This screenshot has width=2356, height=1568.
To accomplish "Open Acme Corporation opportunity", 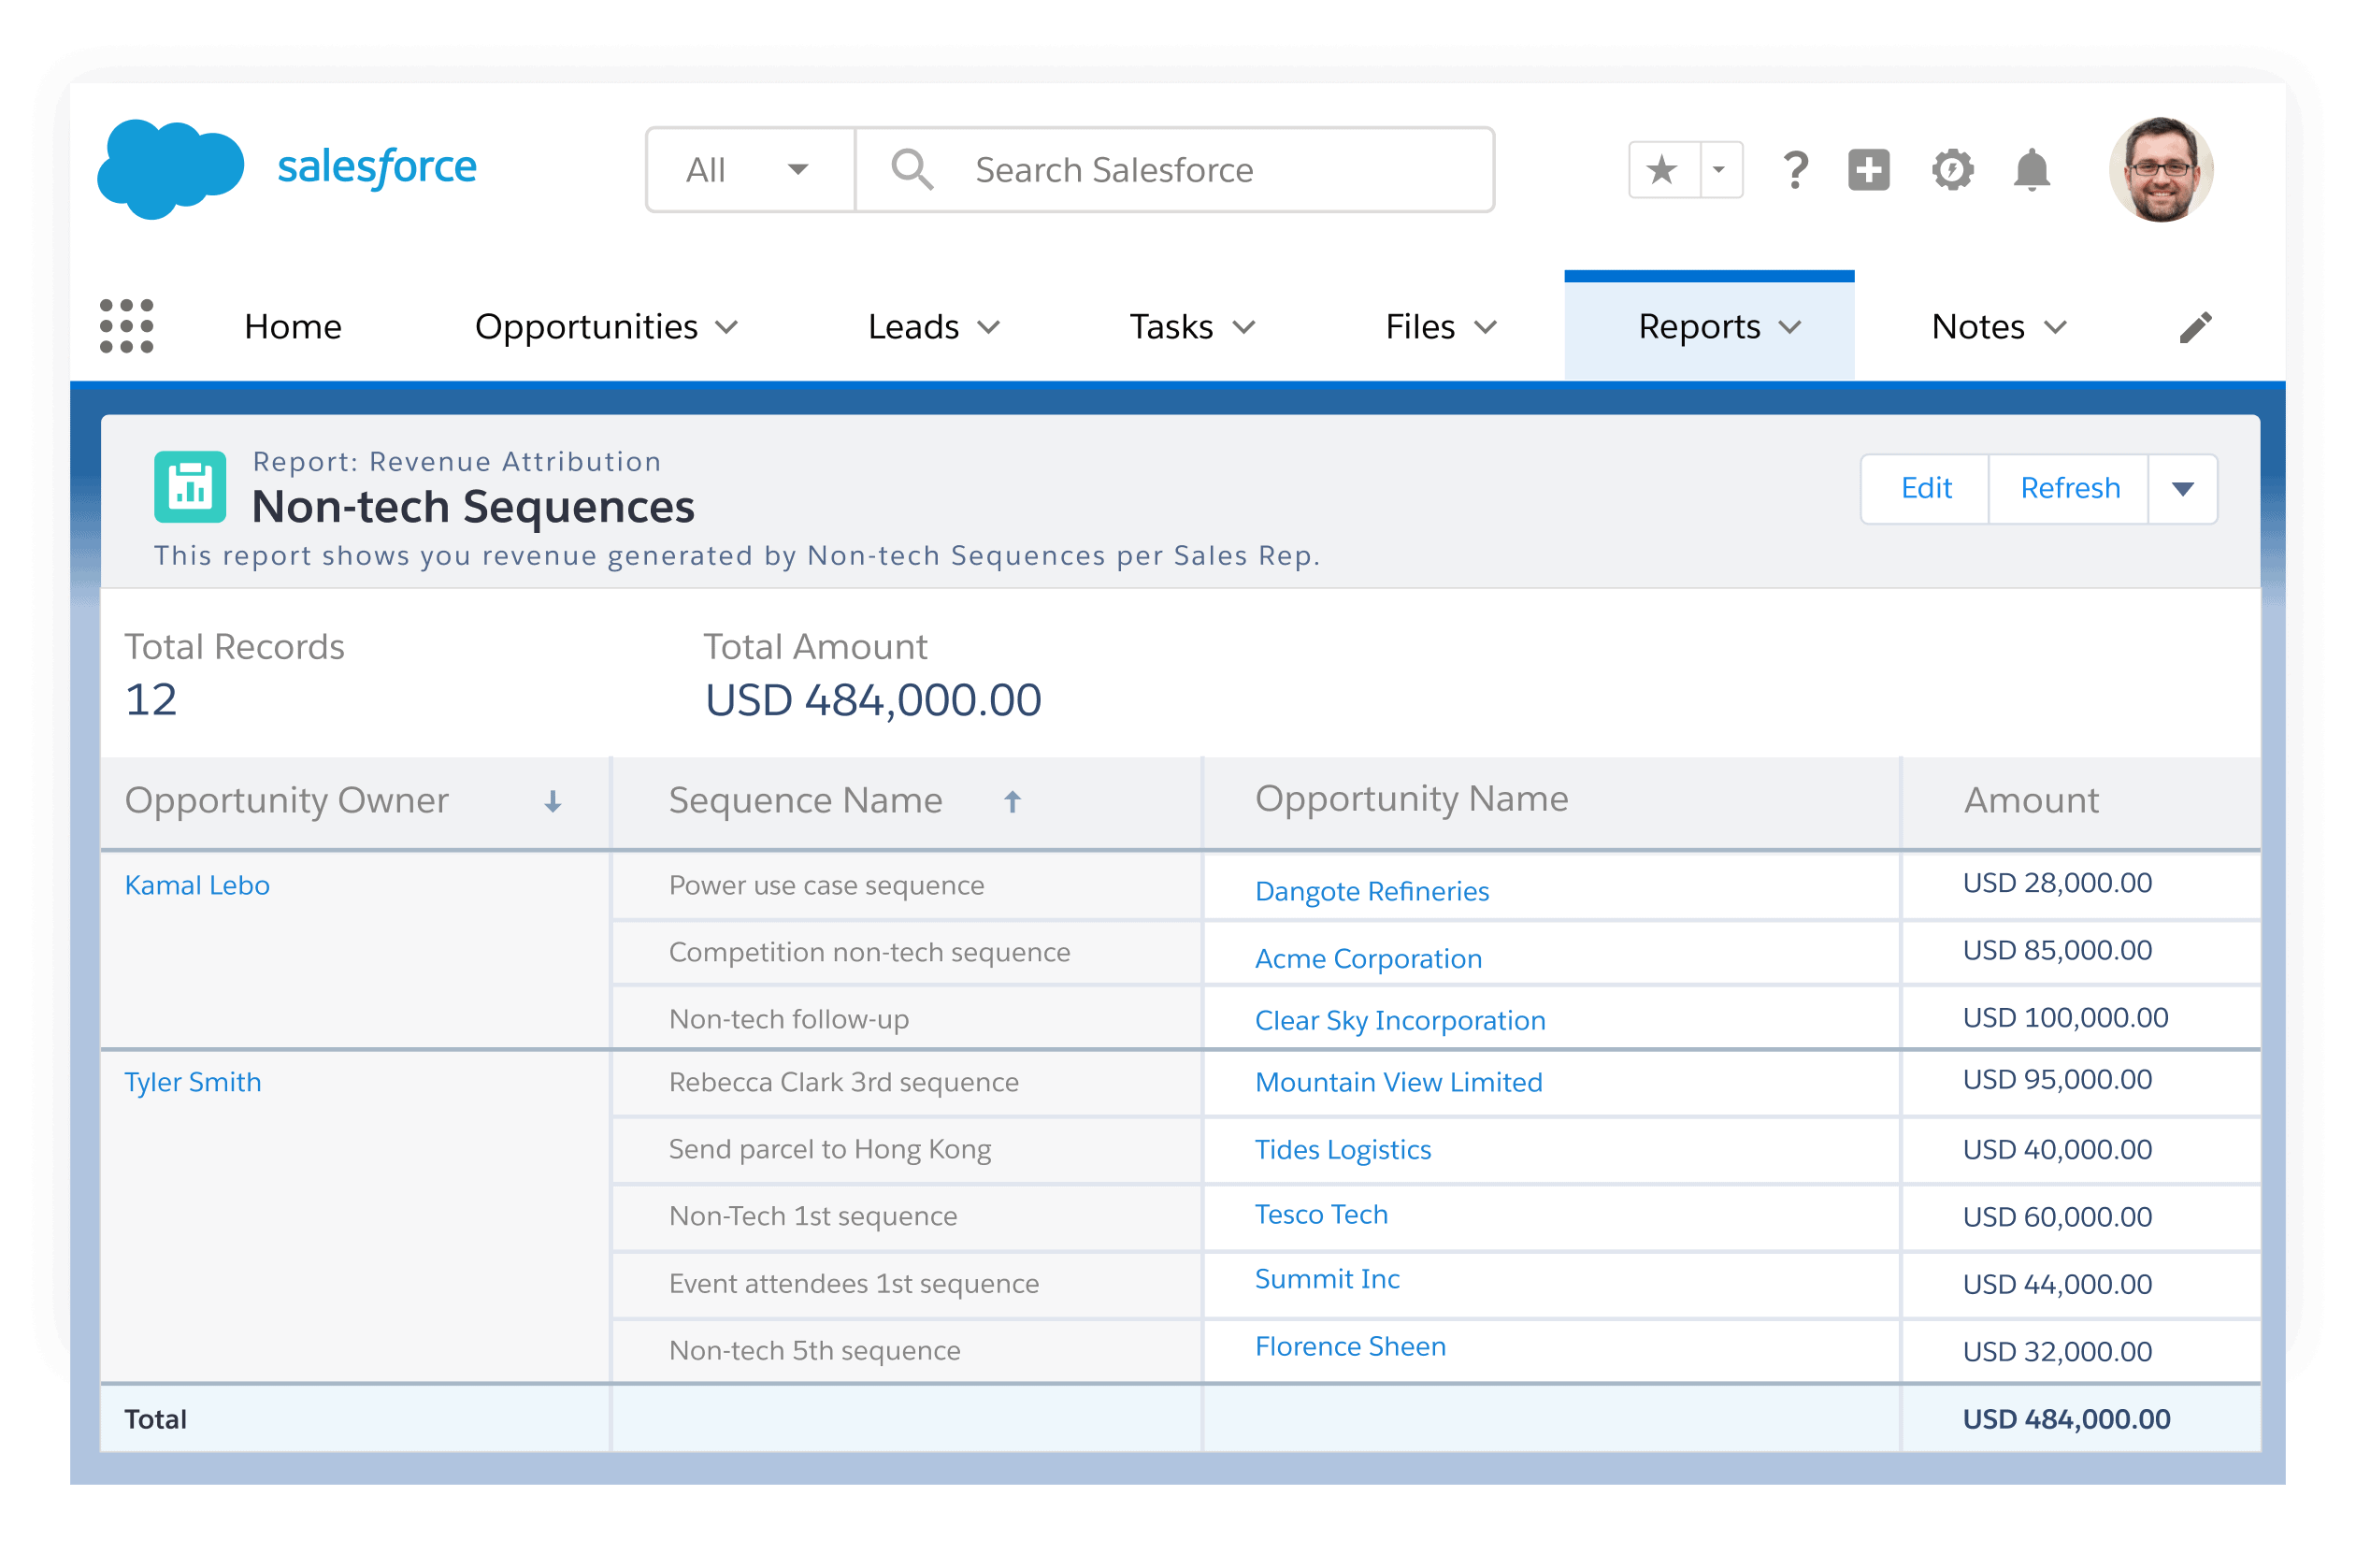I will (x=1368, y=958).
